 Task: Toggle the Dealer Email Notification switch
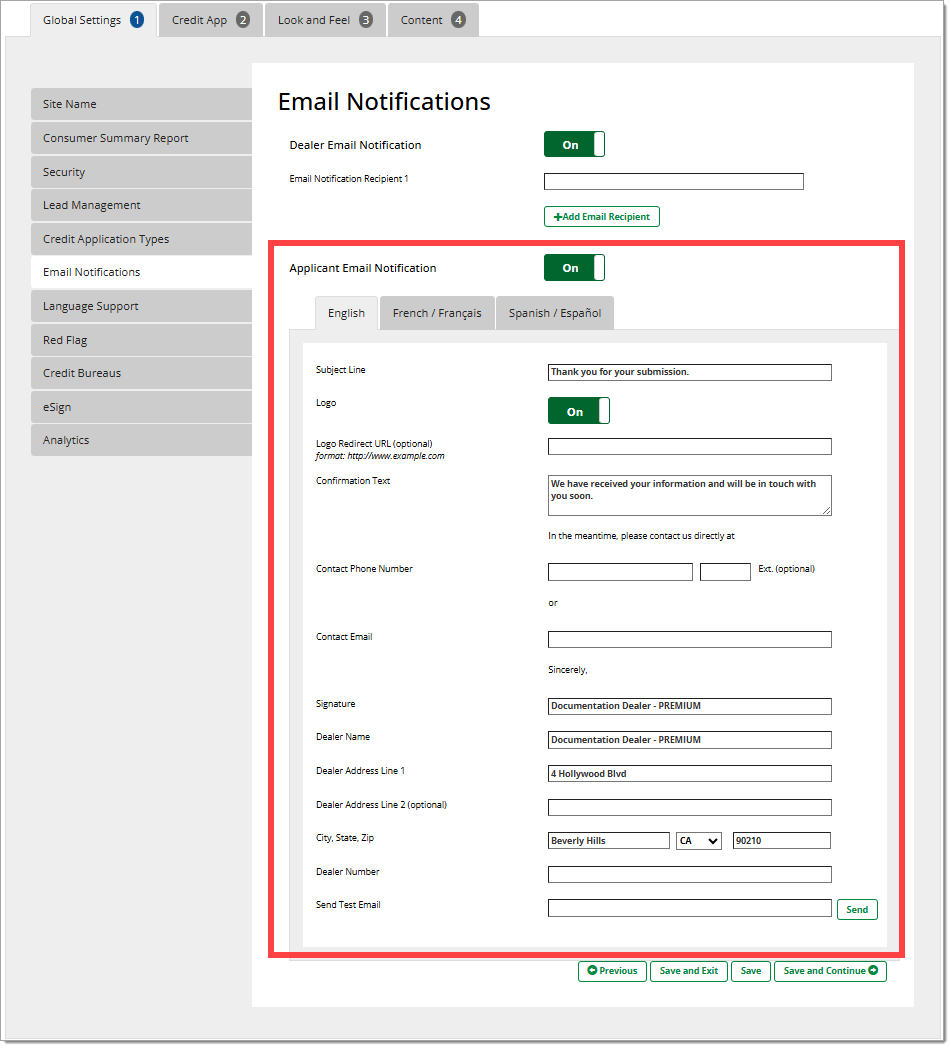(574, 145)
